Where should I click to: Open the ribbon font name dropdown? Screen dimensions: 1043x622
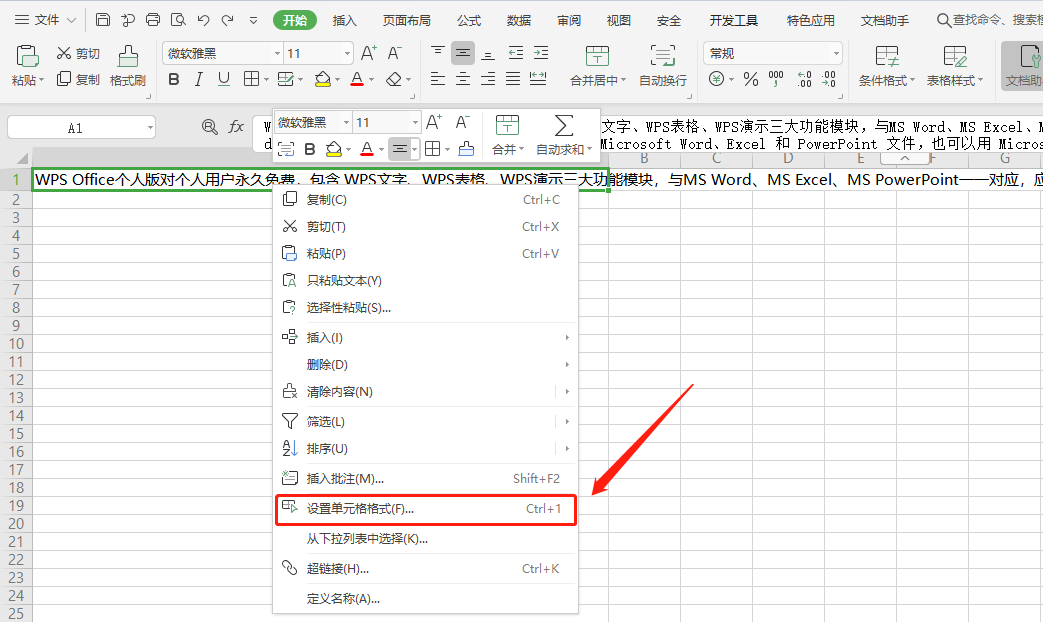point(277,53)
